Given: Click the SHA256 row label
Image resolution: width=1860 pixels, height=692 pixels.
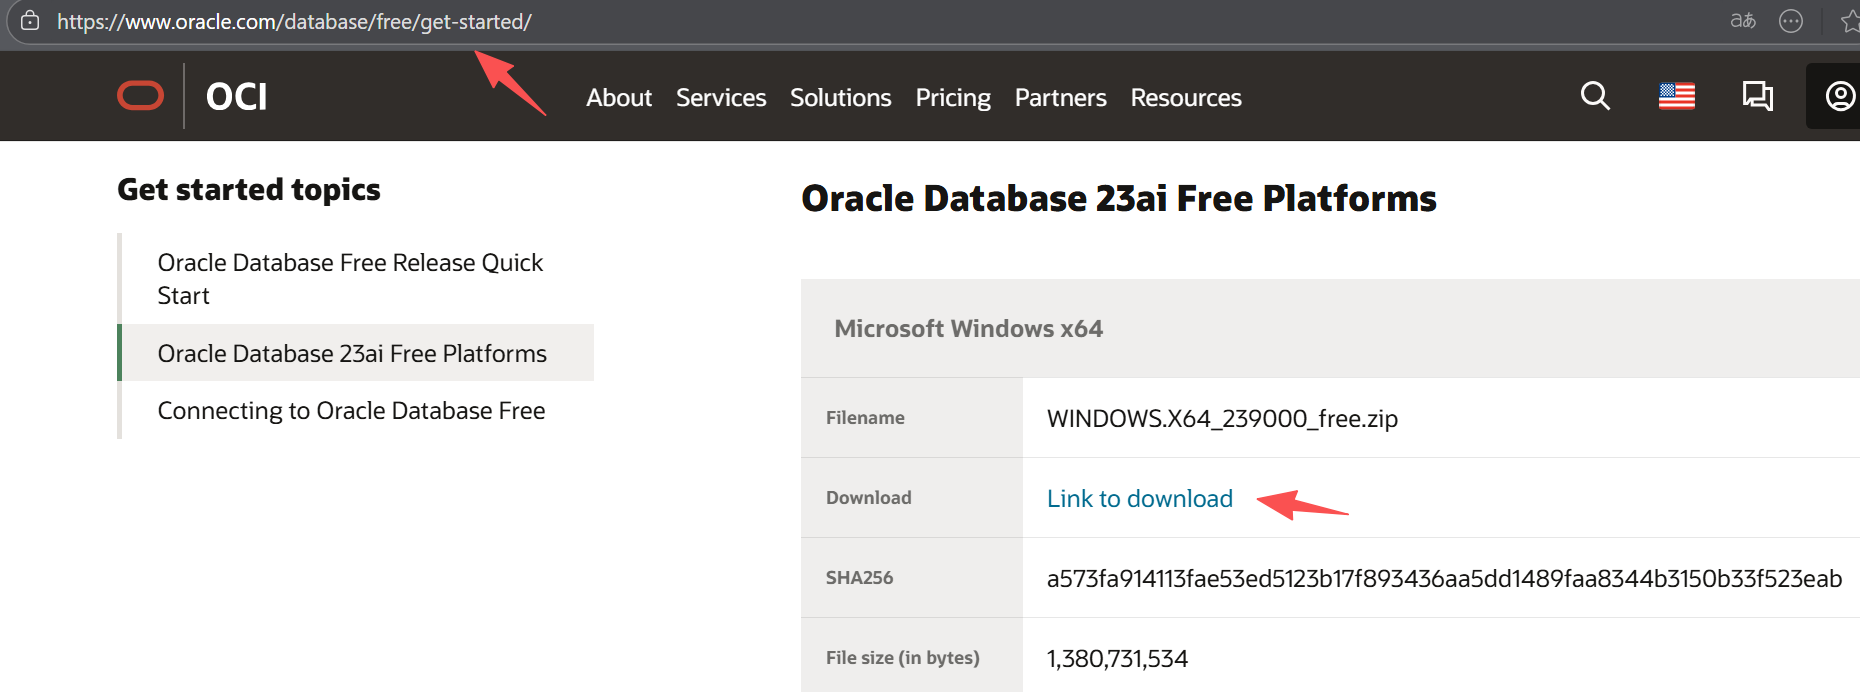Looking at the screenshot, I should point(859,578).
